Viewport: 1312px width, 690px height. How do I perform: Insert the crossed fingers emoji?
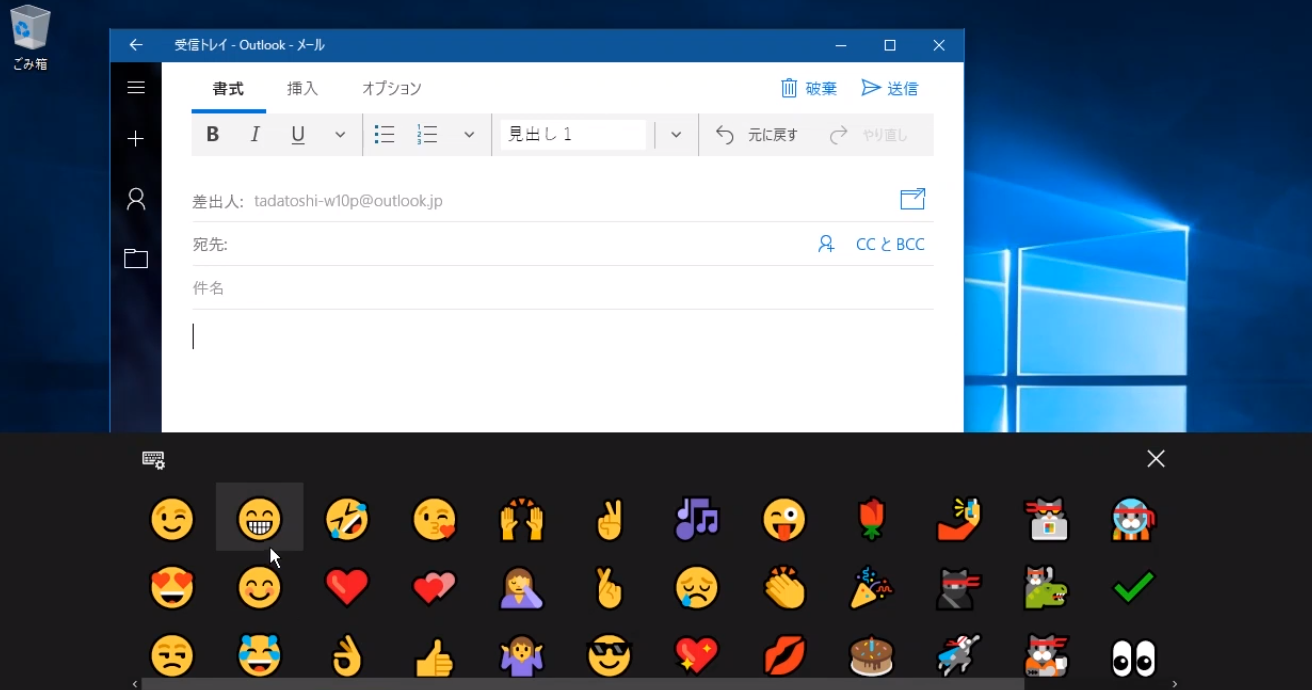(x=609, y=588)
